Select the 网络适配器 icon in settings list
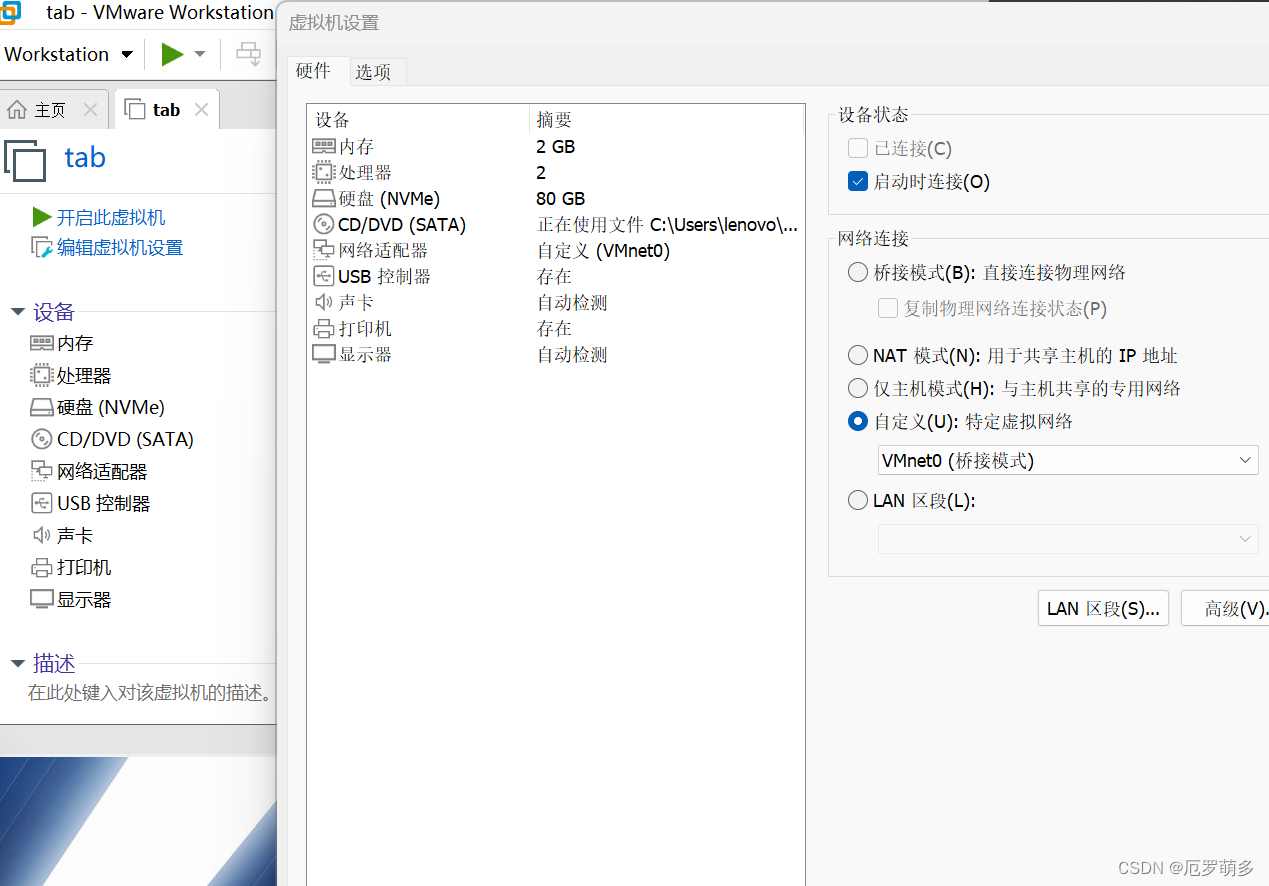The image size is (1269, 886). pyautogui.click(x=323, y=250)
